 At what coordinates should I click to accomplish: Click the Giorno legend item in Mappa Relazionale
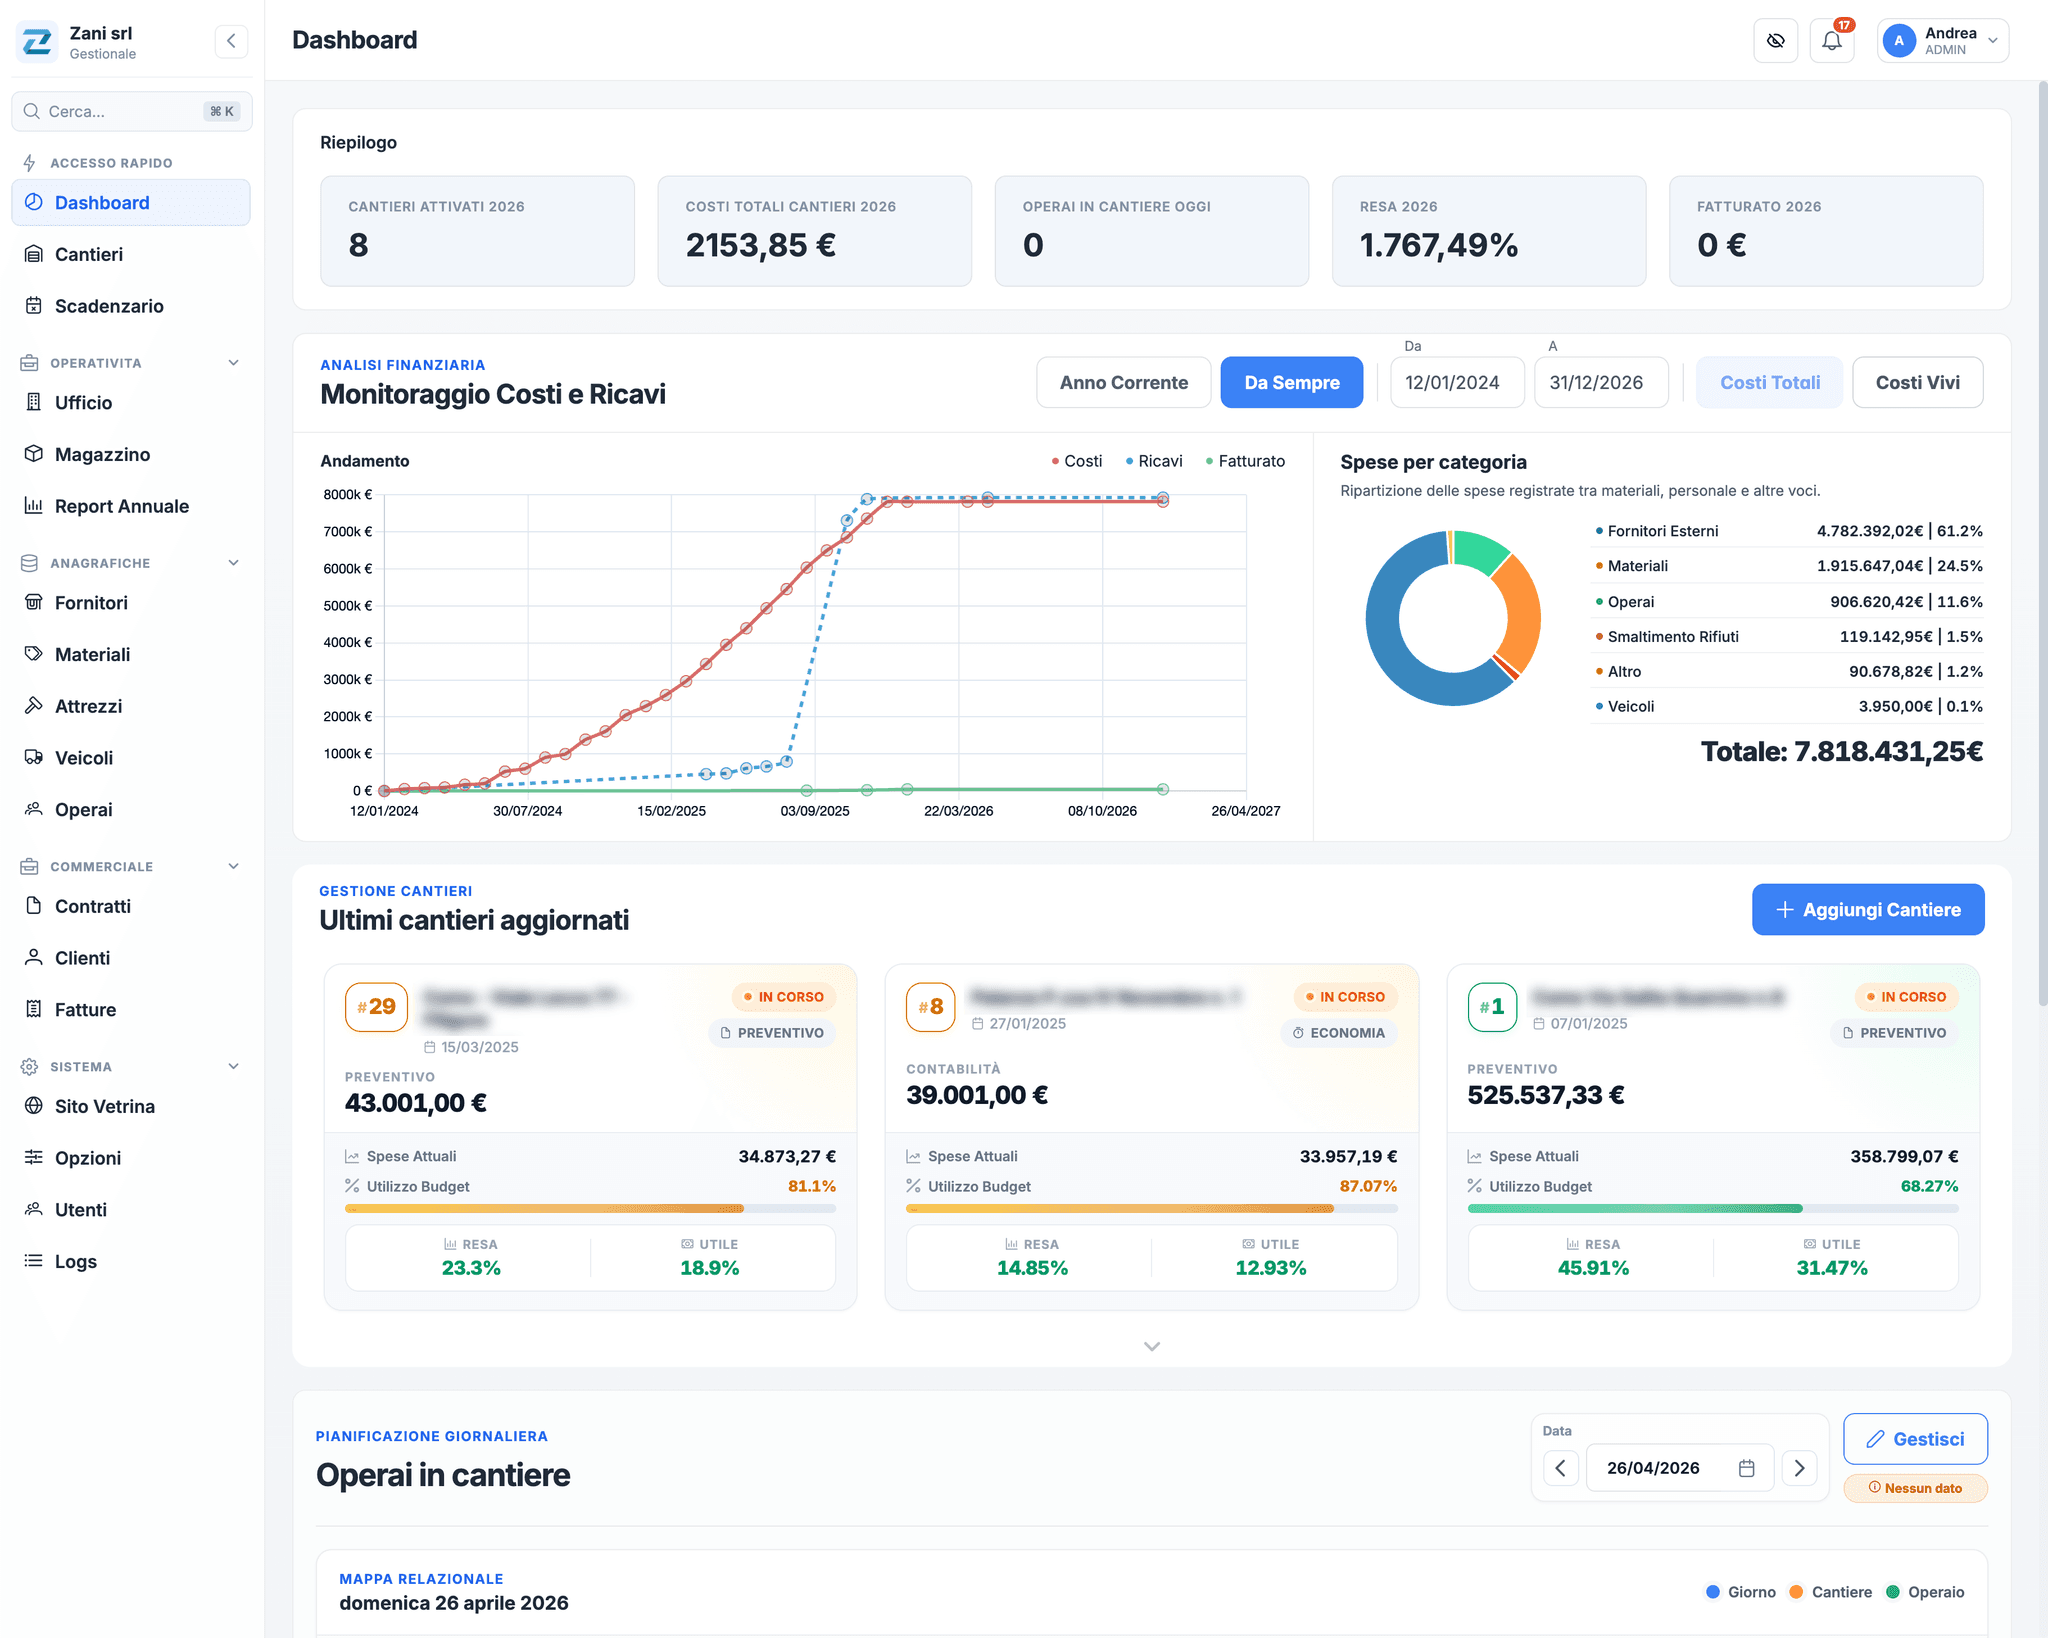pyautogui.click(x=1741, y=1592)
